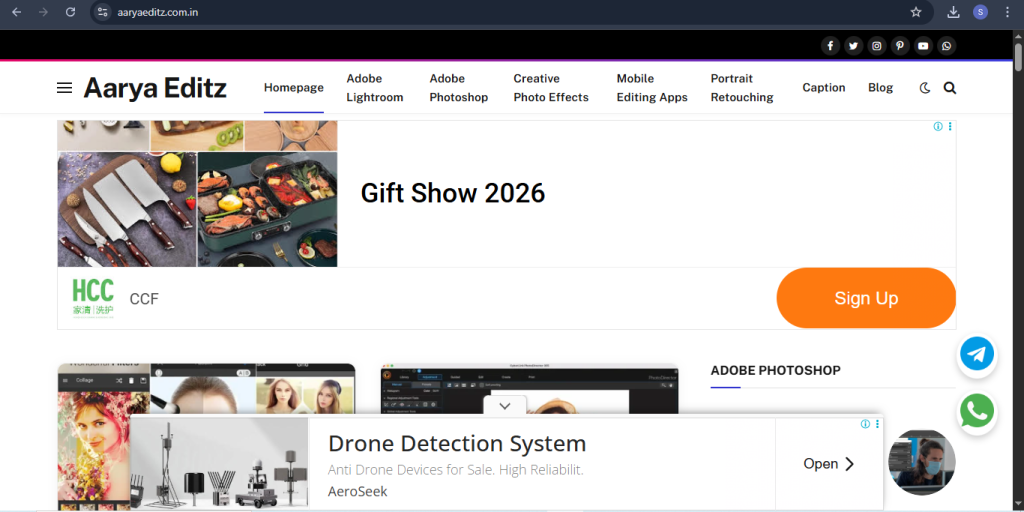1024x512 pixels.
Task: Click the address bar URL aaryaeditz.com.in
Action: point(157,12)
